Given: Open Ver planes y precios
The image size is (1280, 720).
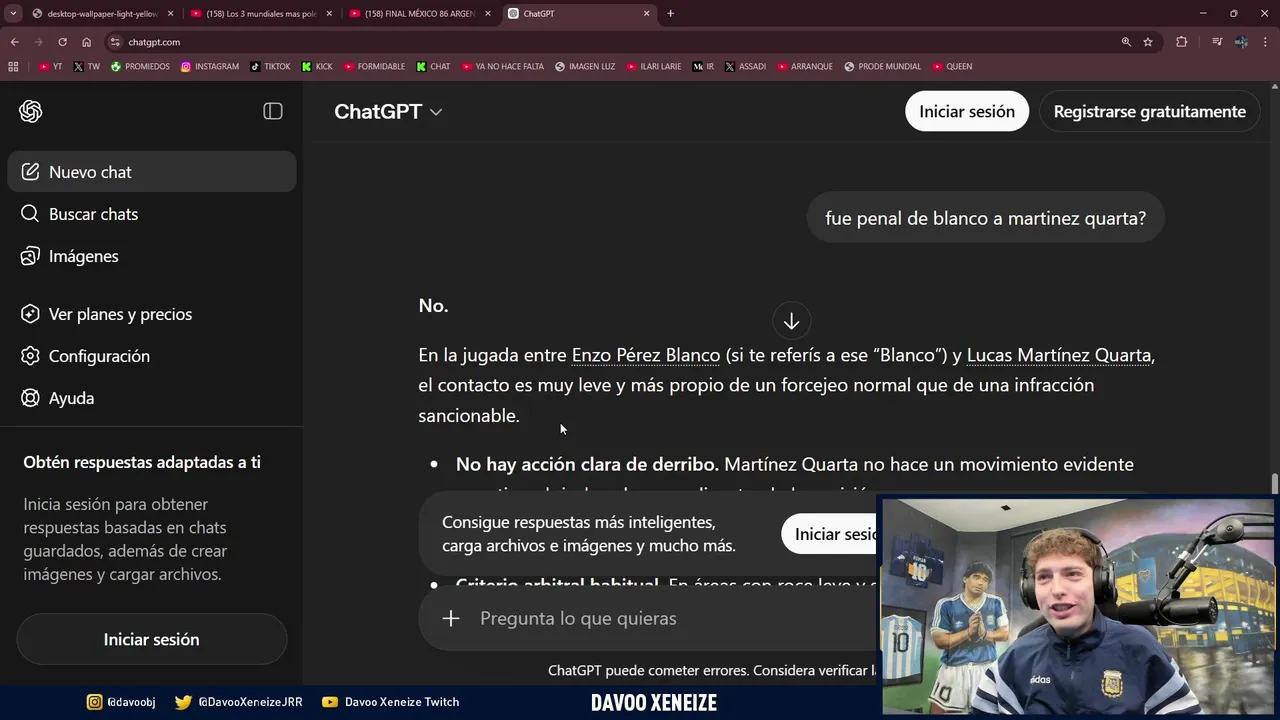Looking at the screenshot, I should click(x=152, y=314).
